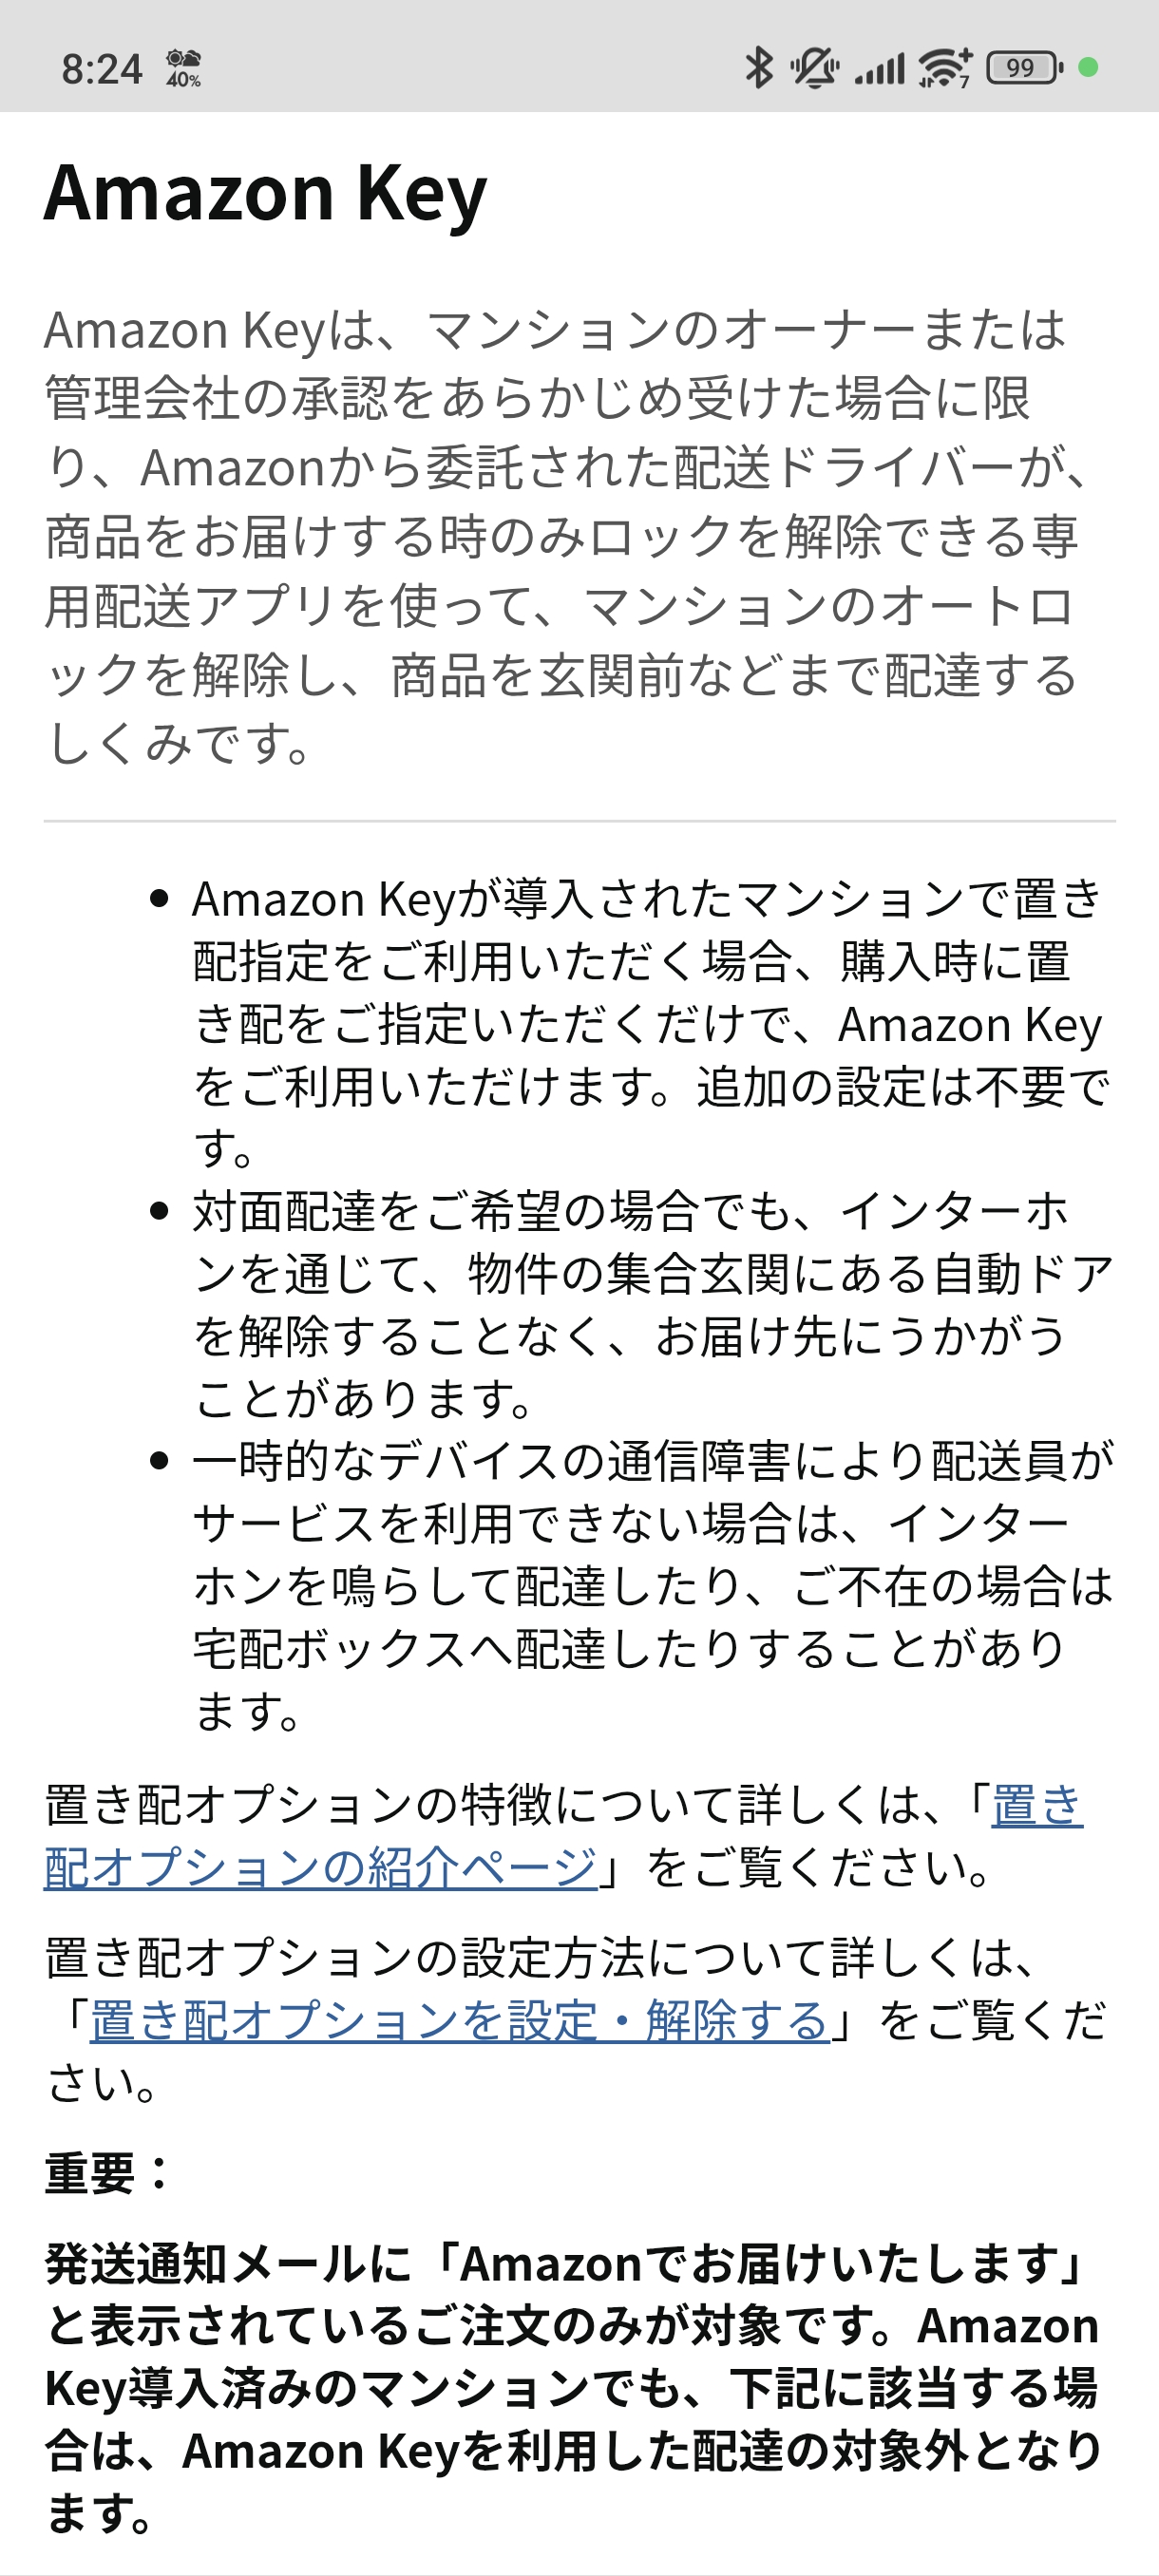Tap the Wi-Fi status icon
The height and width of the screenshot is (2576, 1159).
click(x=945, y=68)
